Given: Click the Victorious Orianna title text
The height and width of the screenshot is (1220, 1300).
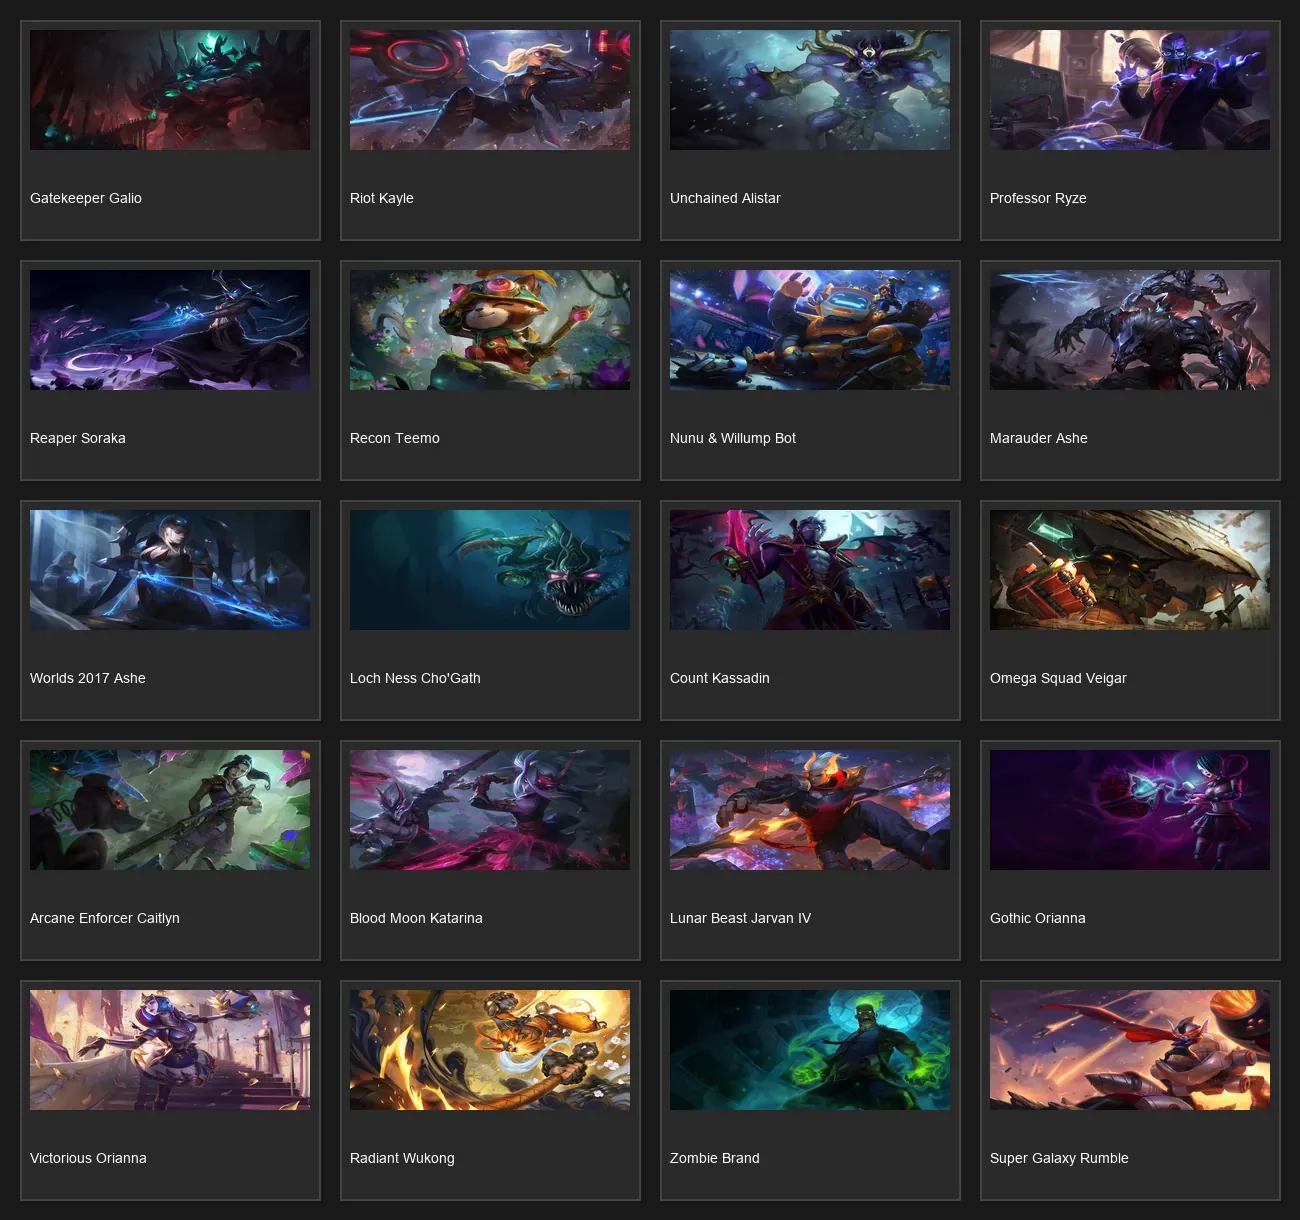Looking at the screenshot, I should [x=88, y=1158].
